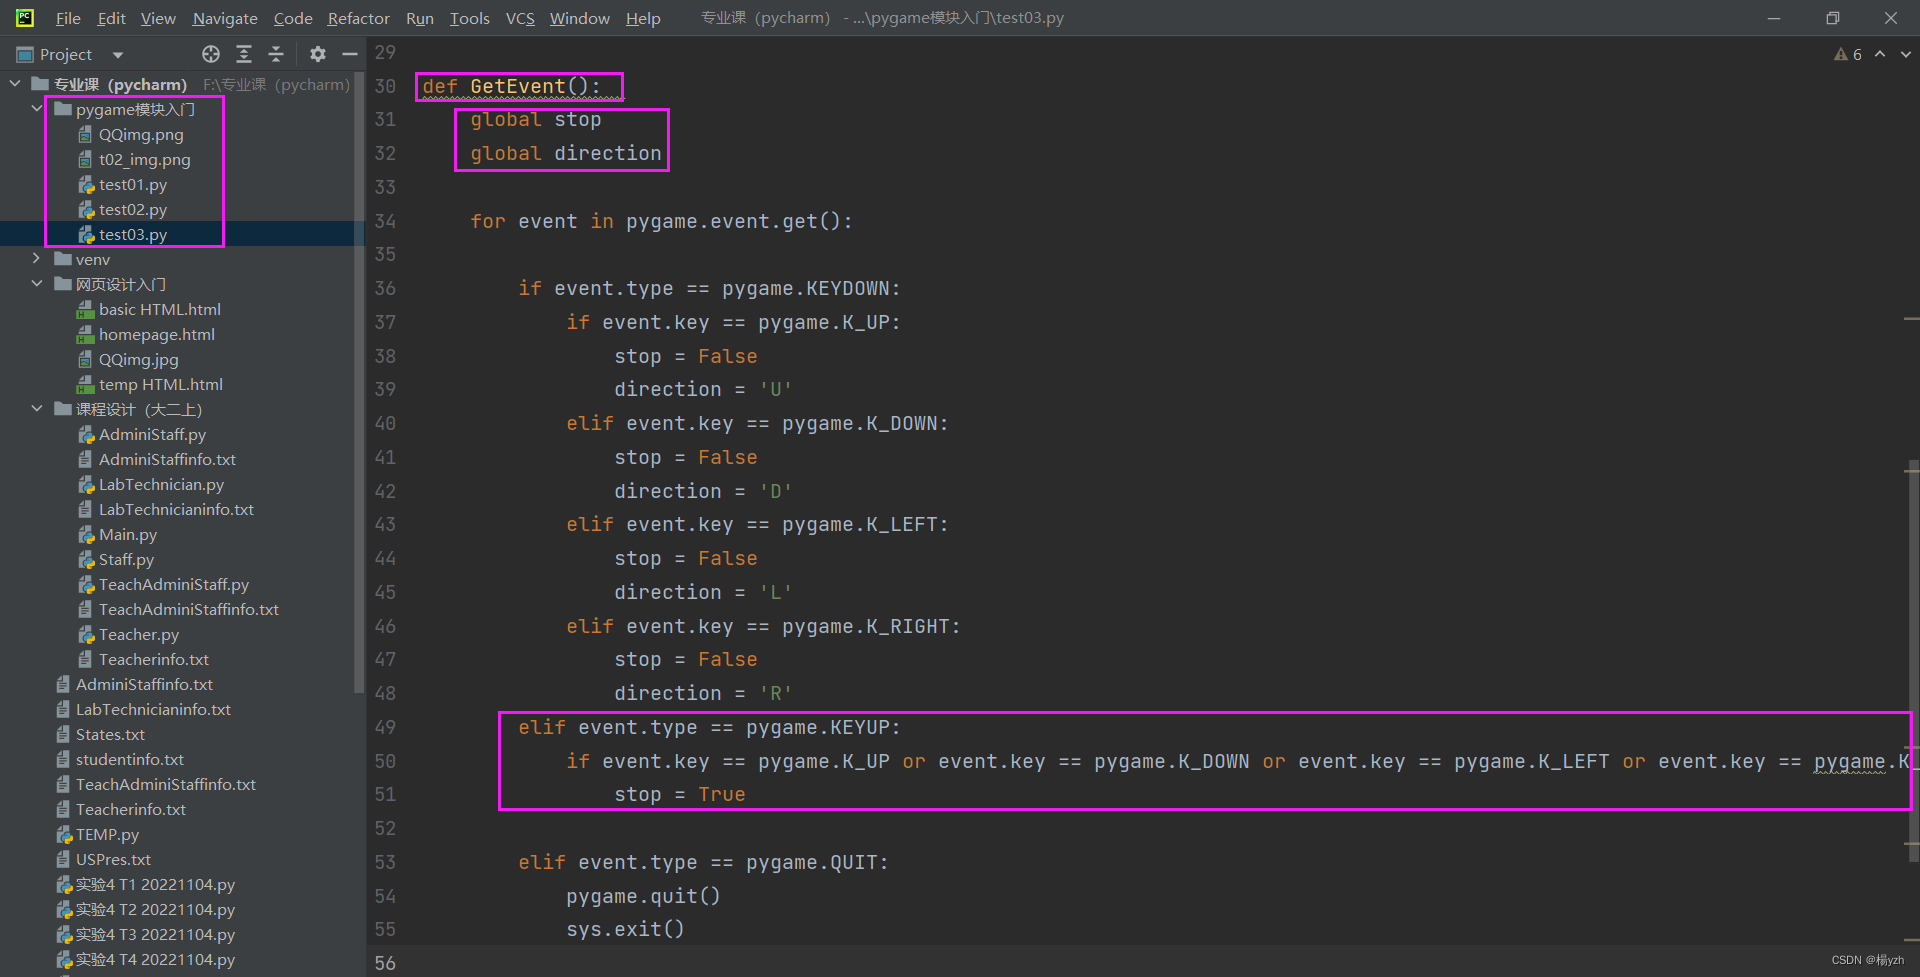The height and width of the screenshot is (977, 1920).
Task: Click the warning triangle inspection indicator
Action: [x=1841, y=54]
